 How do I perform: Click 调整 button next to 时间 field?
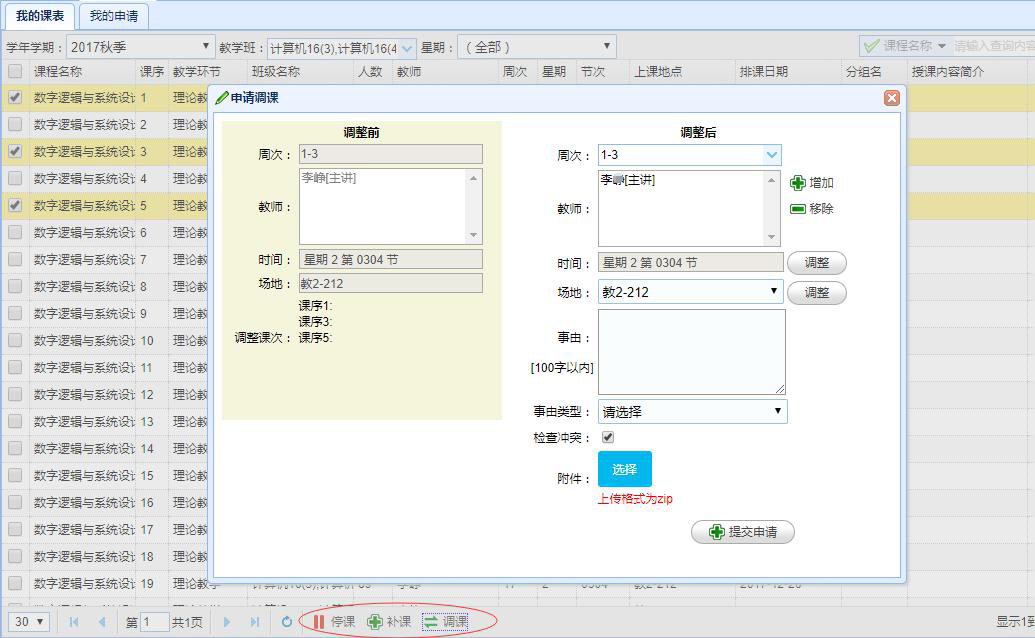(x=817, y=263)
